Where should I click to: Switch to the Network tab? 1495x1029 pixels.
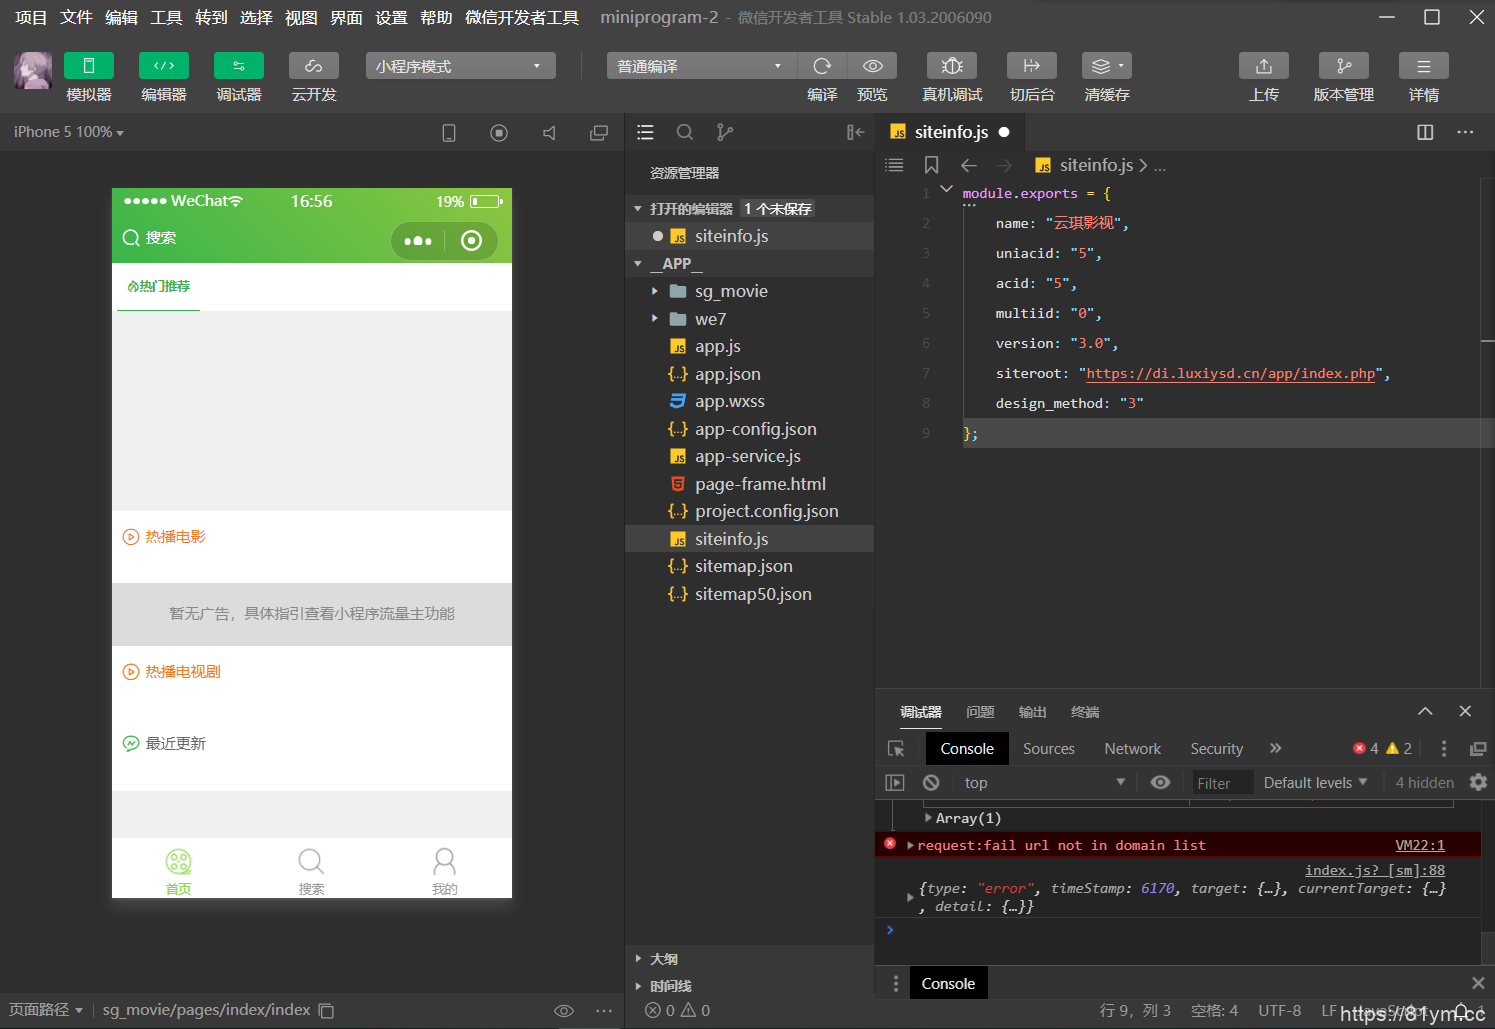click(1131, 748)
